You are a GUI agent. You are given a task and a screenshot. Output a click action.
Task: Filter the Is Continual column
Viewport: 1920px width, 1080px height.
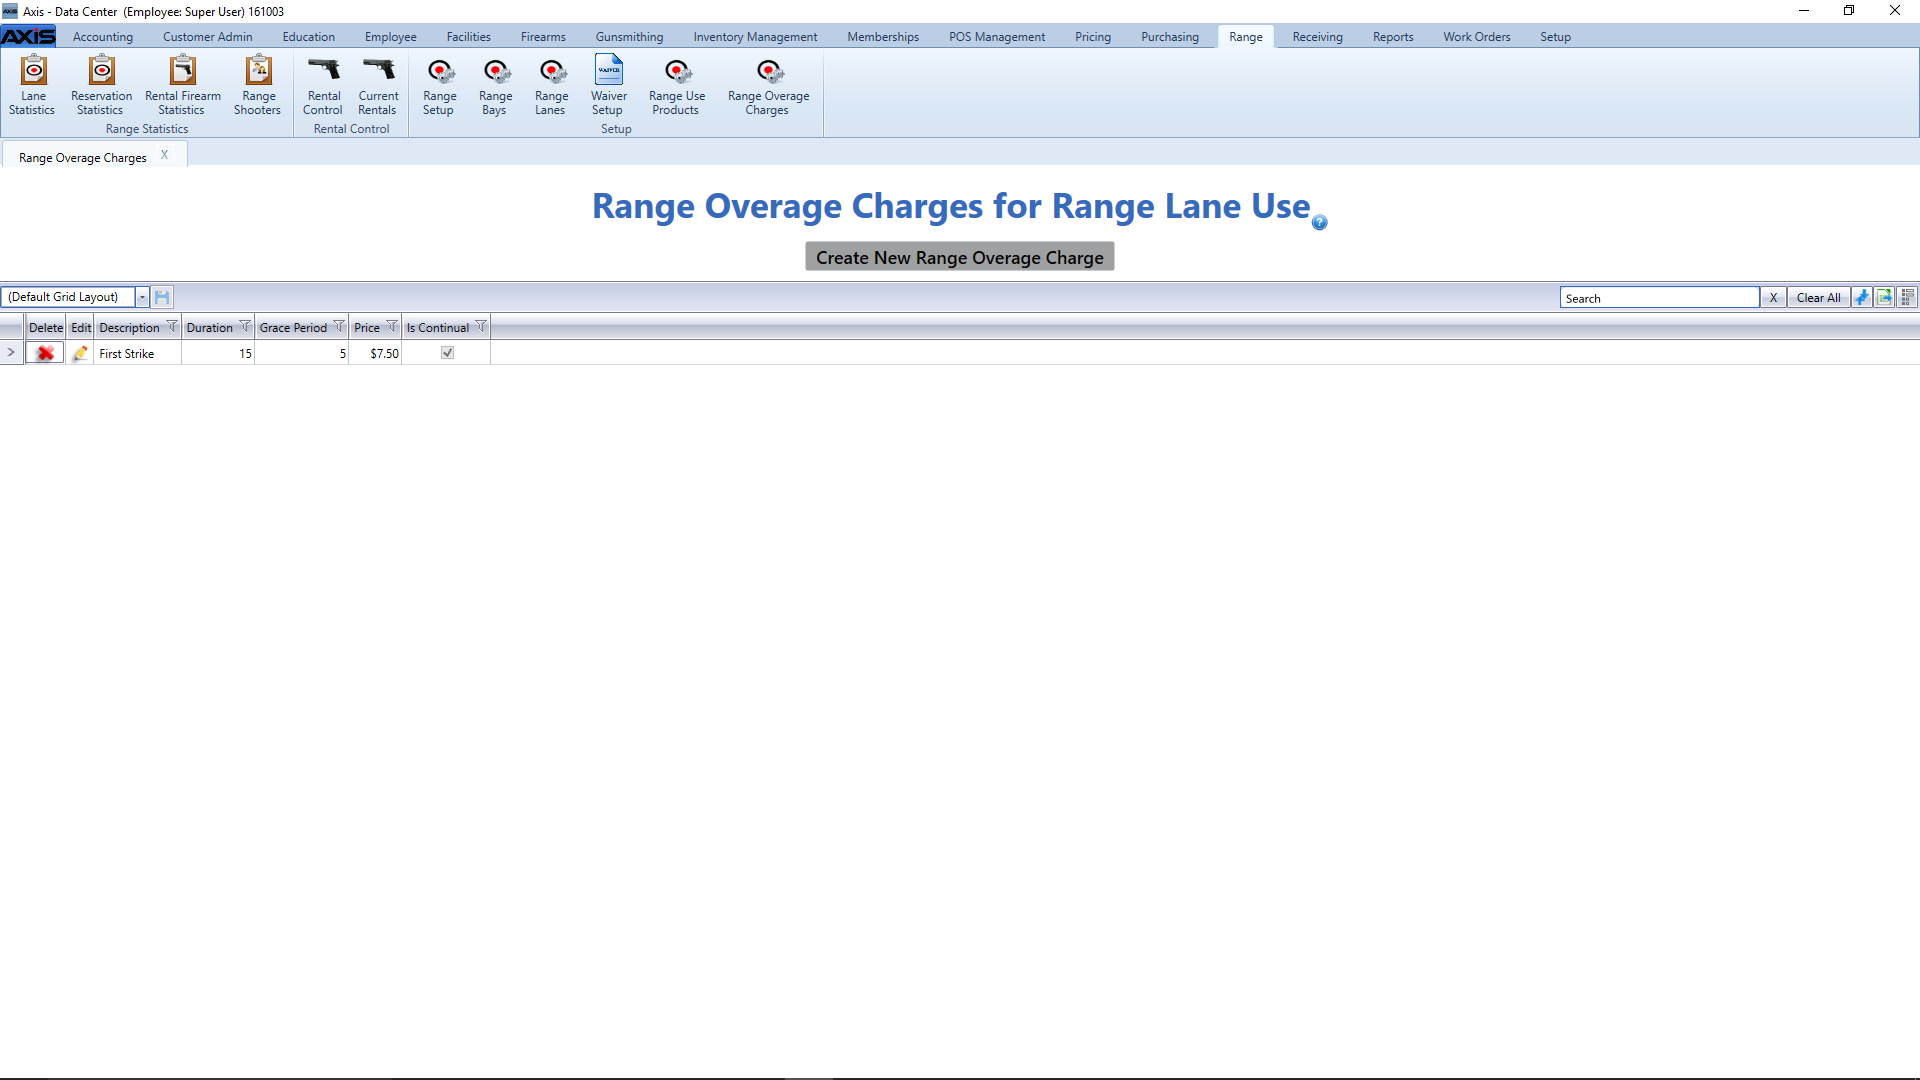pyautogui.click(x=481, y=326)
